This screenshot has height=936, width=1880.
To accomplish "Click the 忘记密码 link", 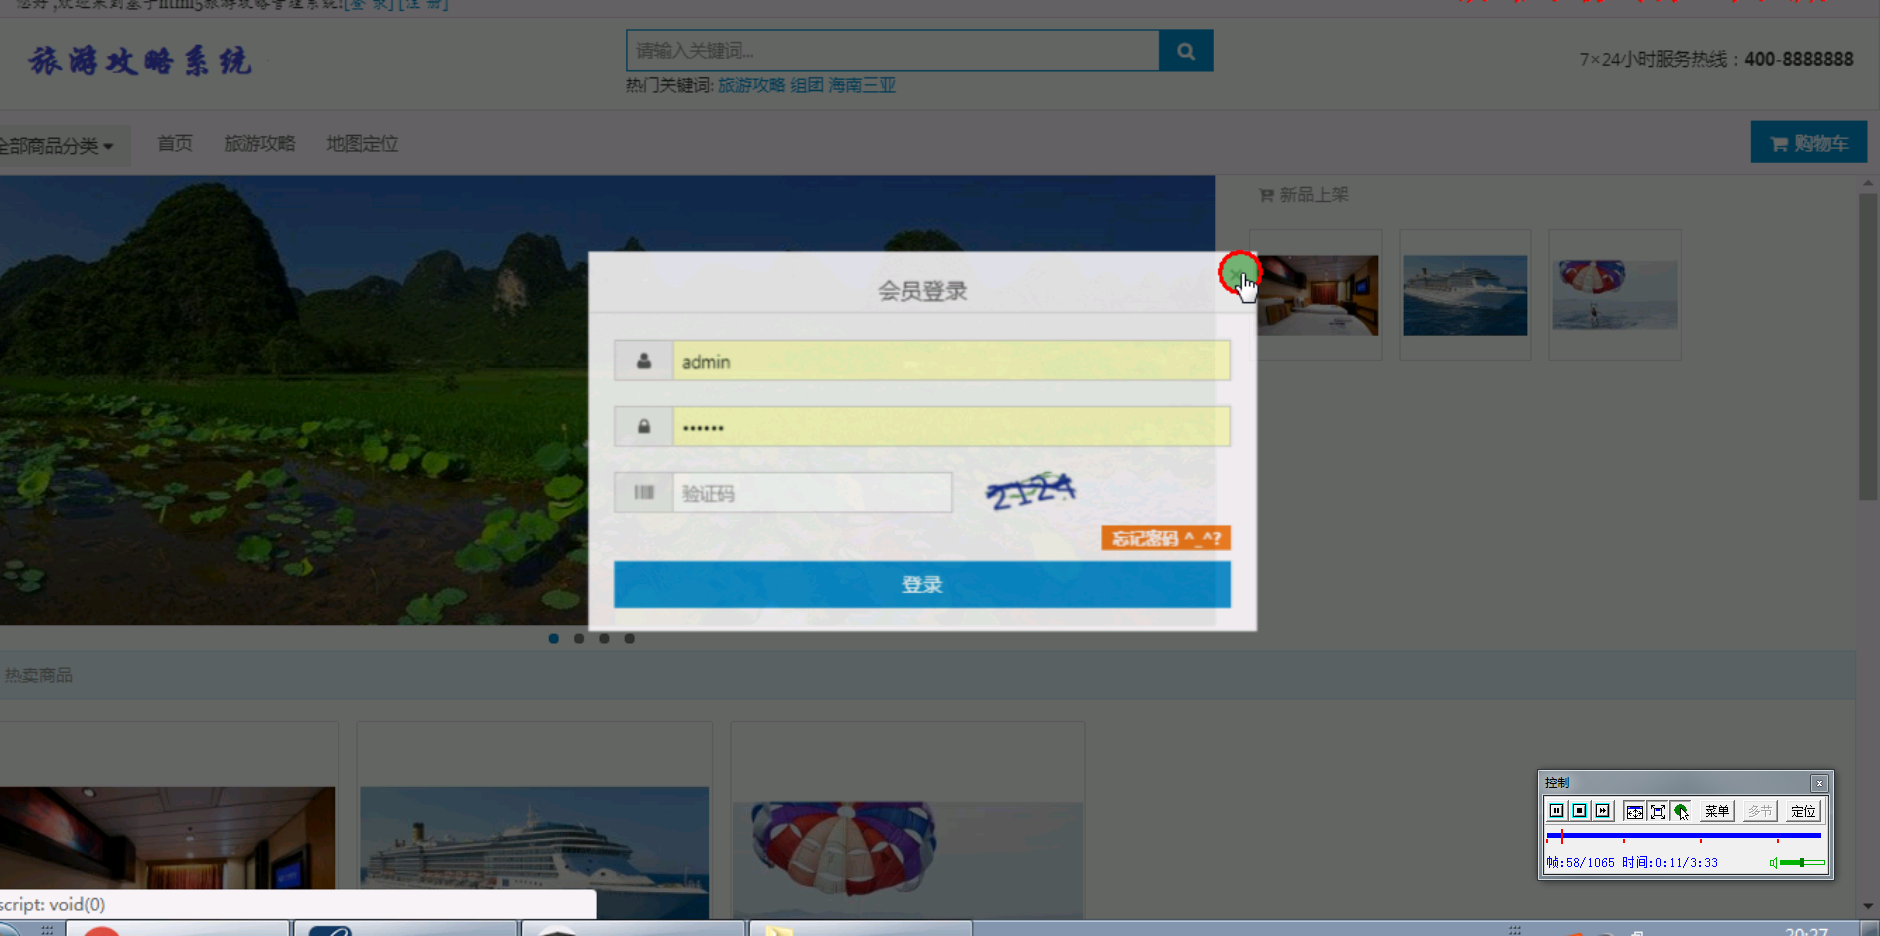I will 1166,538.
